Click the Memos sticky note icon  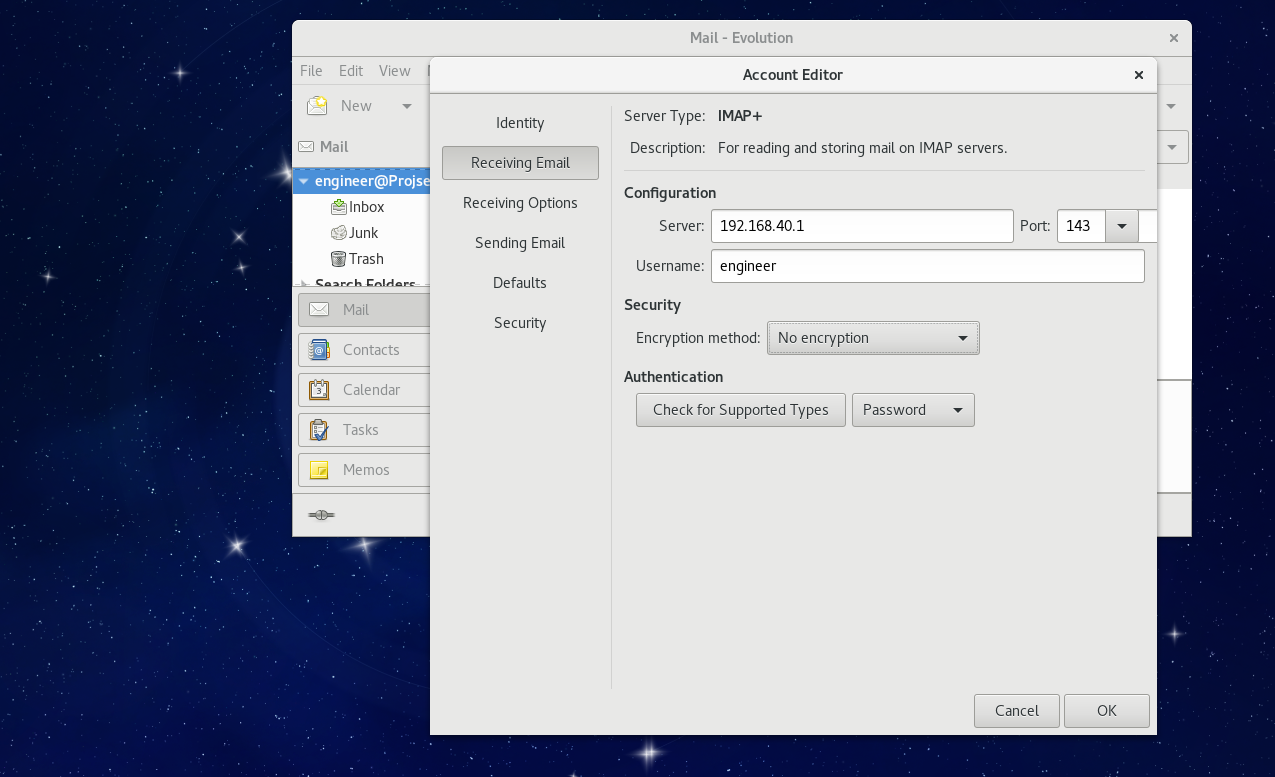click(x=319, y=470)
